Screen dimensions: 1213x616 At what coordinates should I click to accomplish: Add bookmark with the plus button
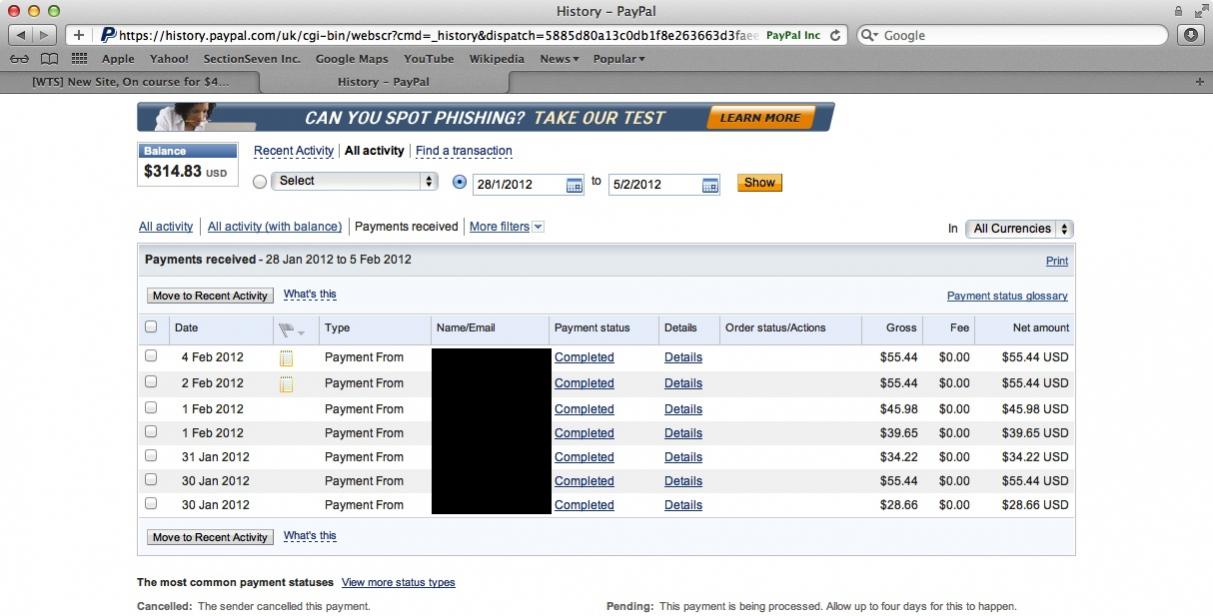point(79,35)
